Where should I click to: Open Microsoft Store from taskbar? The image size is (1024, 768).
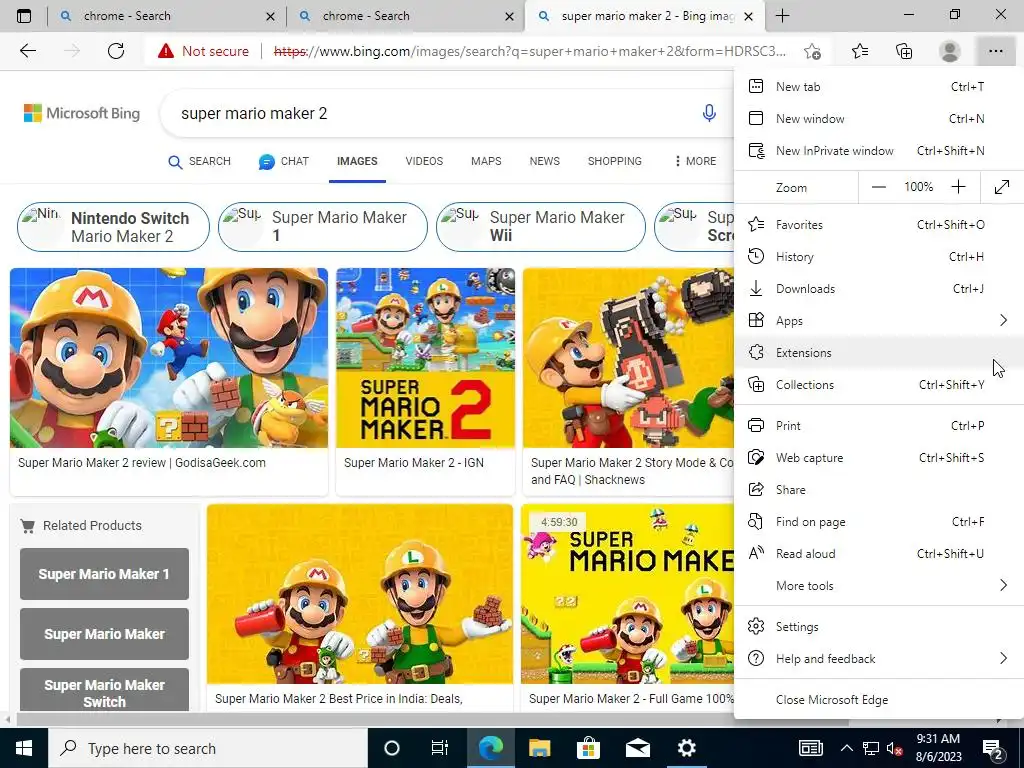[588, 748]
